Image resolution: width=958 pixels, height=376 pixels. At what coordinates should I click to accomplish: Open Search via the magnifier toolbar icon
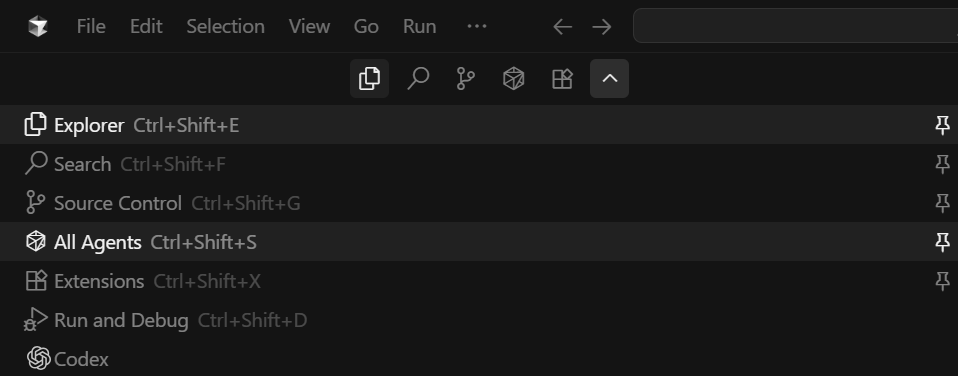click(418, 78)
